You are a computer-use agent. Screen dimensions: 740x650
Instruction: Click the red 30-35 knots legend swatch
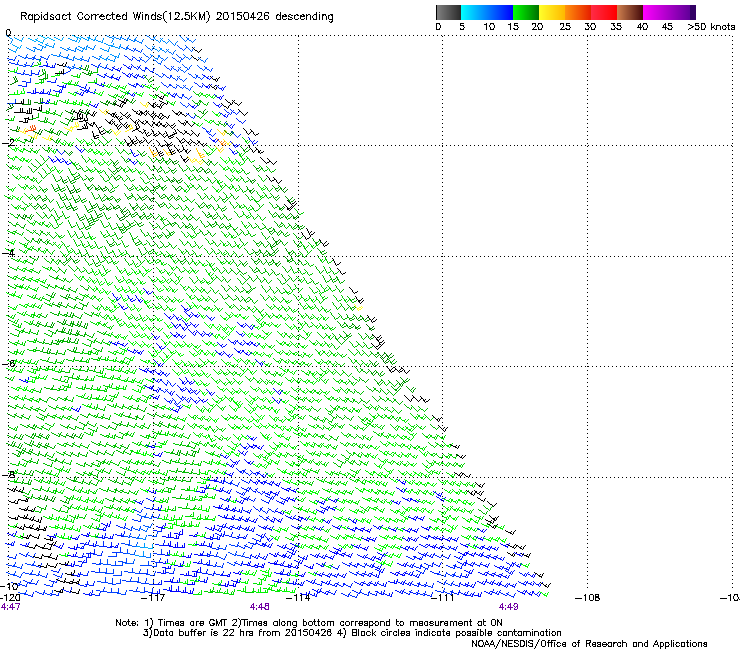click(604, 12)
